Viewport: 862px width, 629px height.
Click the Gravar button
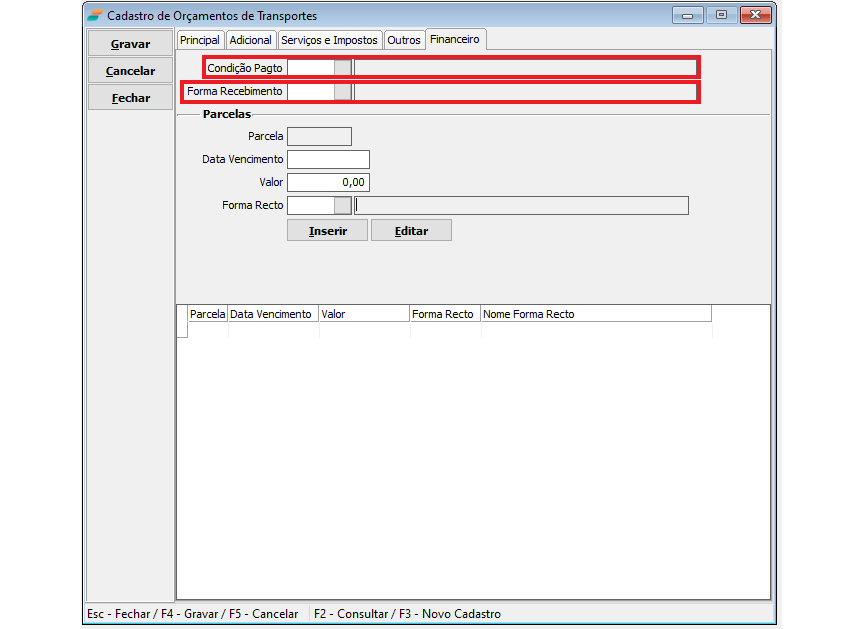[x=130, y=44]
